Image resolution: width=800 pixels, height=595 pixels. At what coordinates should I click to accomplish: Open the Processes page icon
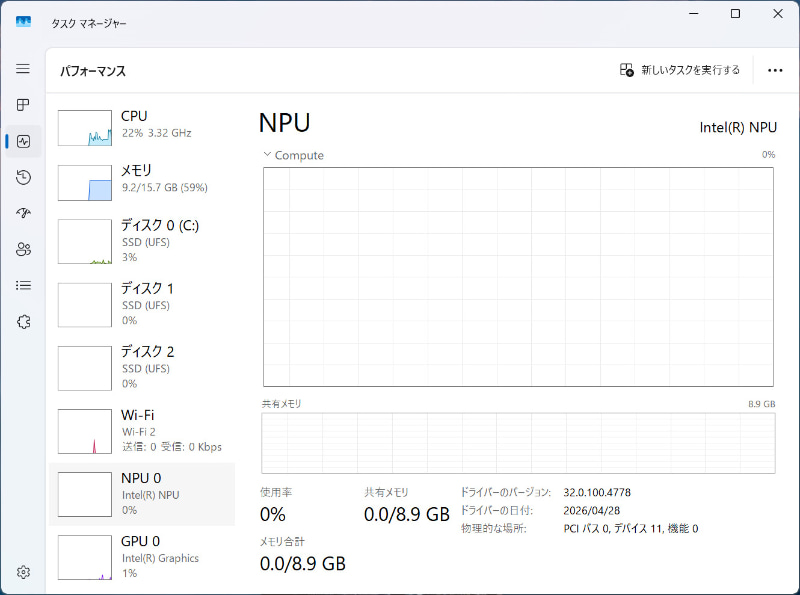click(23, 105)
